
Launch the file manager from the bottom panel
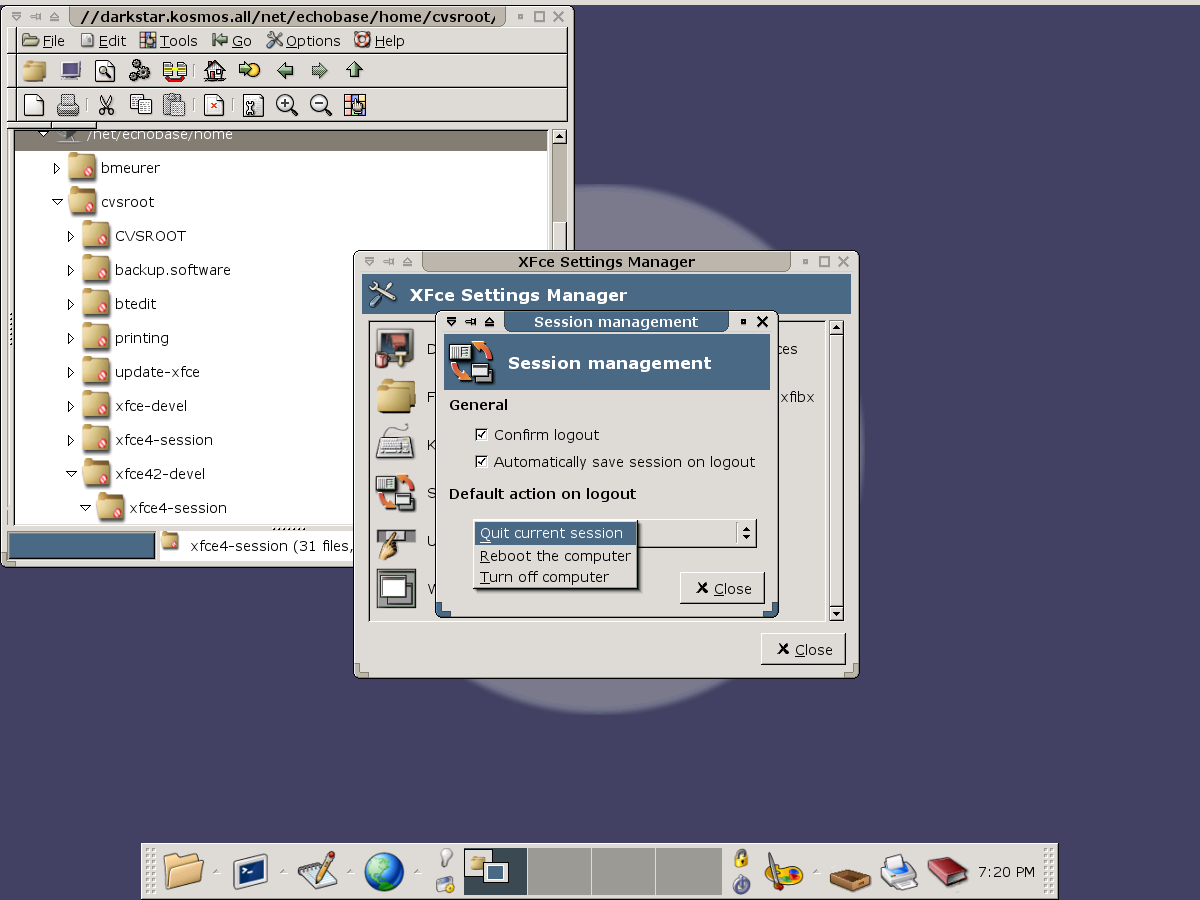click(x=184, y=871)
